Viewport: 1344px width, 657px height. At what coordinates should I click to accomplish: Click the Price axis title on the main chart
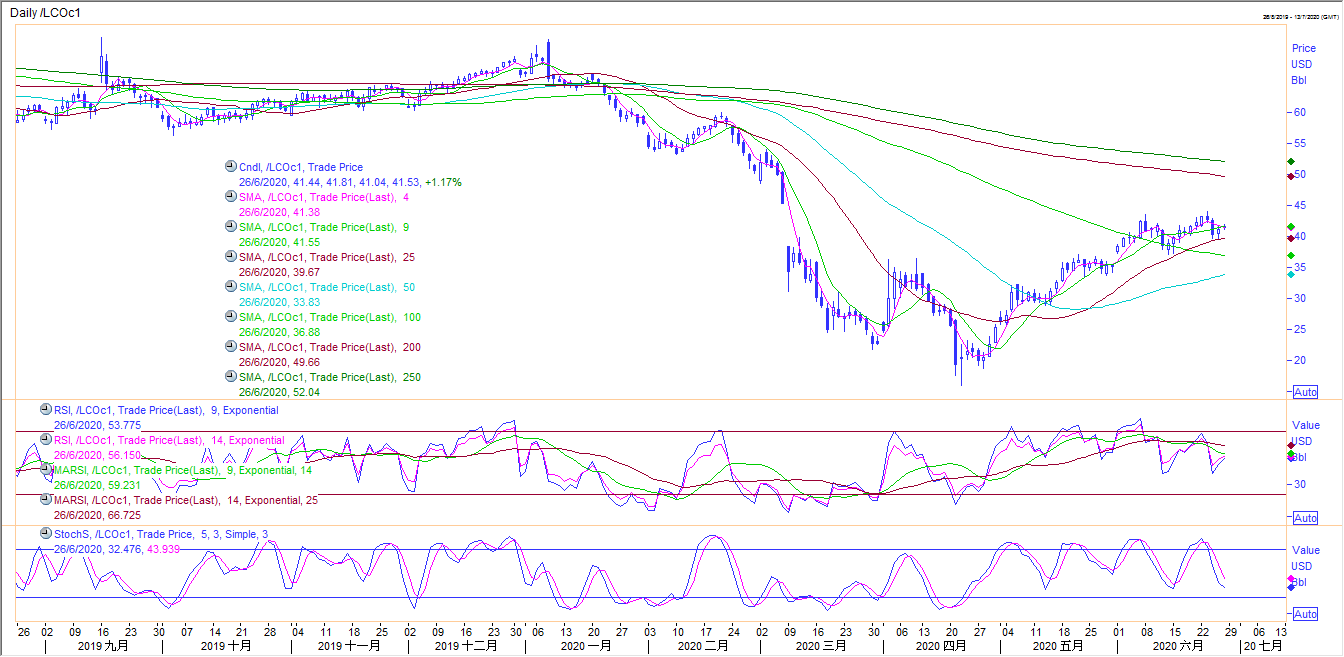(x=1304, y=48)
